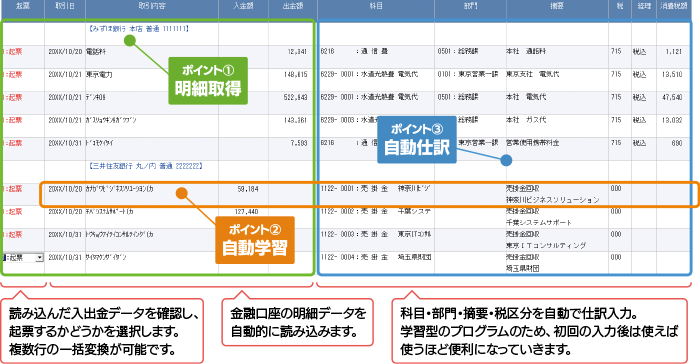Click the consumption tax value 1,121

(674, 52)
